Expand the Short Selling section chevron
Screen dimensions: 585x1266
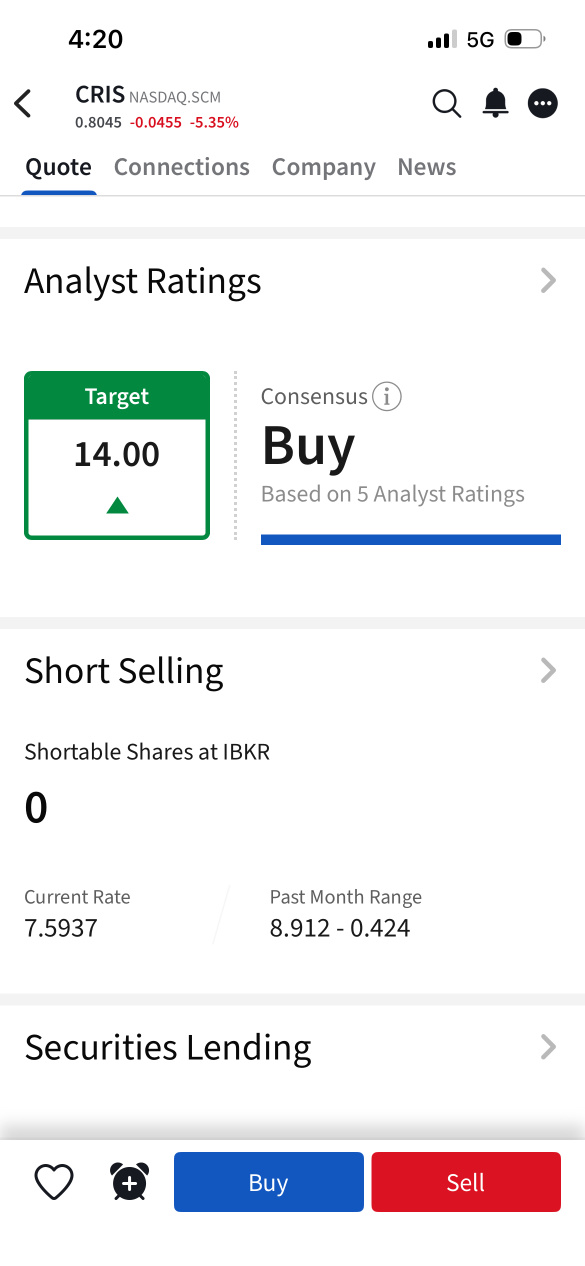tap(548, 670)
